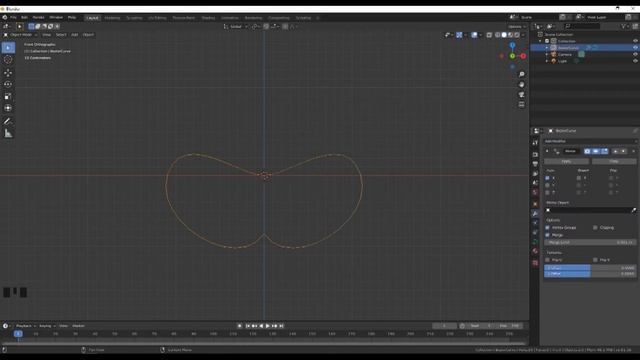640x360 pixels.
Task: Open the Global transform orientation dropdown
Action: click(236, 27)
